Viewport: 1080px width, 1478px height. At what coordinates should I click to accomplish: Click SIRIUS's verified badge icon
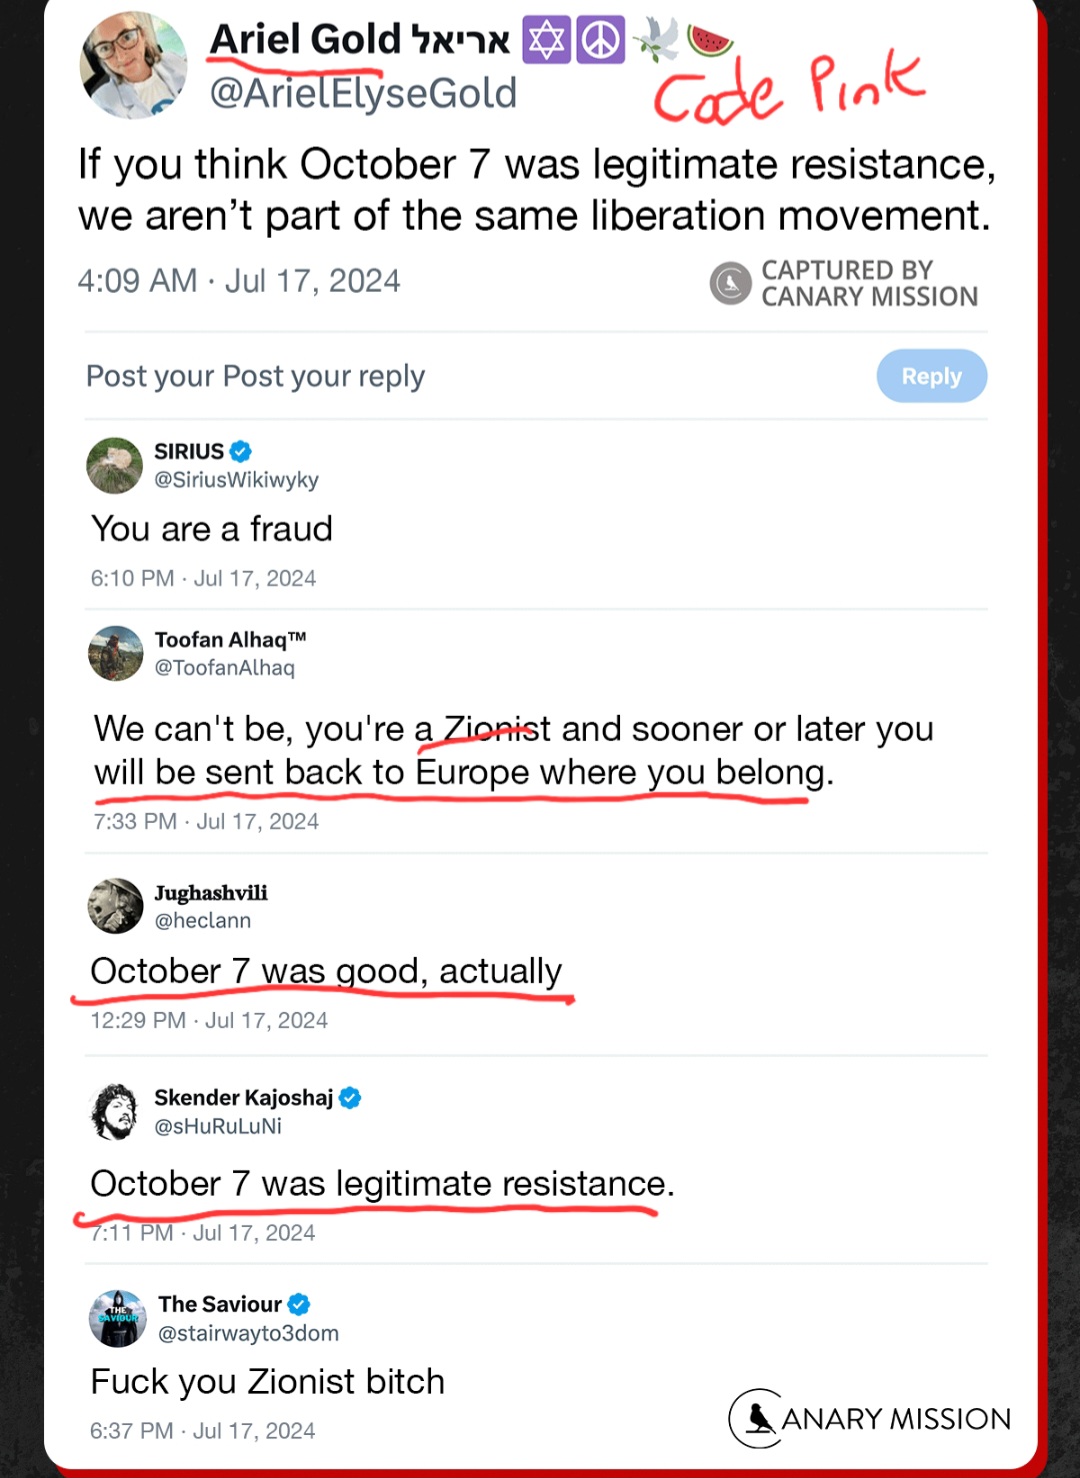(241, 451)
